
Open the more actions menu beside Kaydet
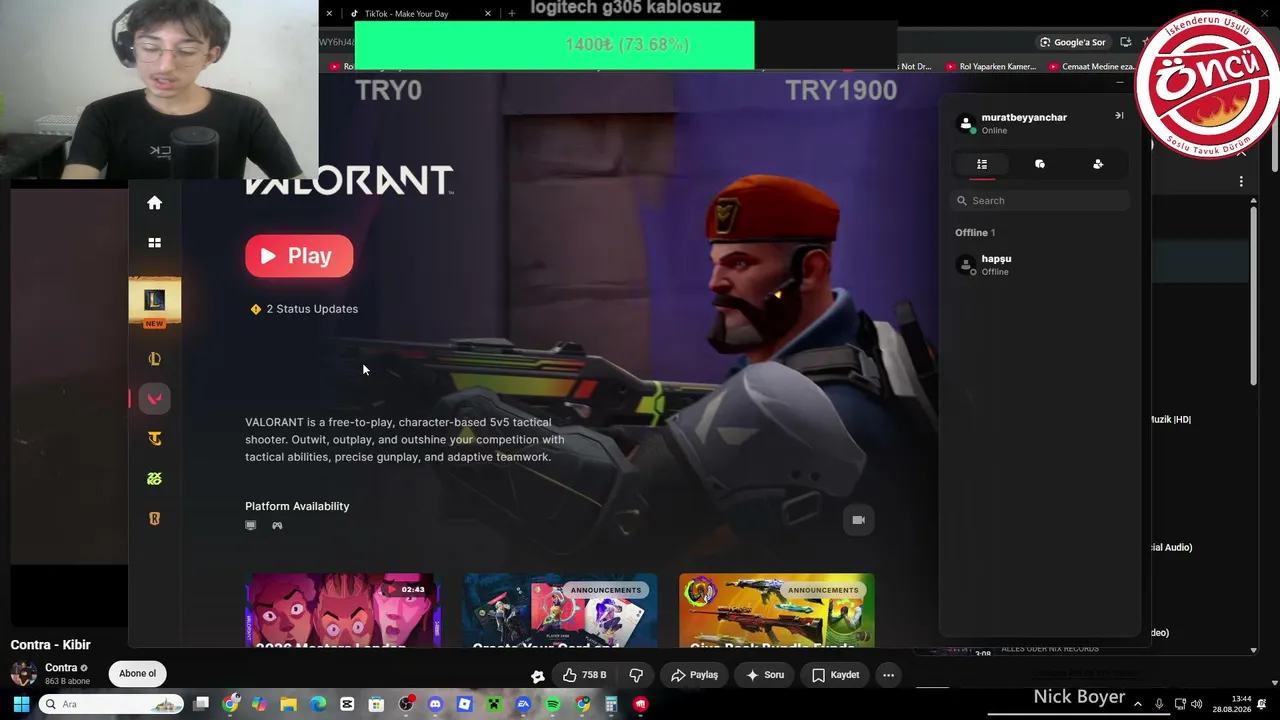coord(888,675)
